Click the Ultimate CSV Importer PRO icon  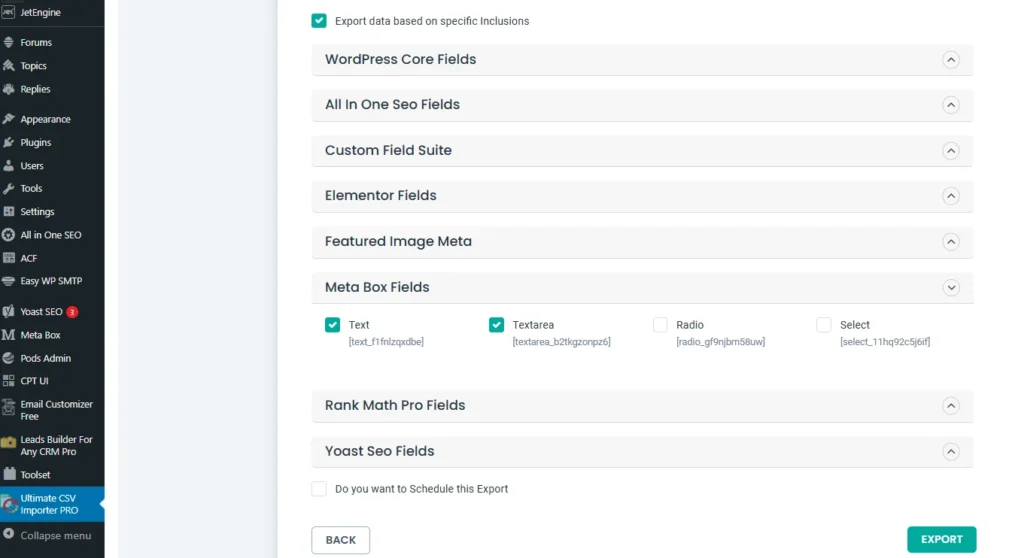point(9,504)
